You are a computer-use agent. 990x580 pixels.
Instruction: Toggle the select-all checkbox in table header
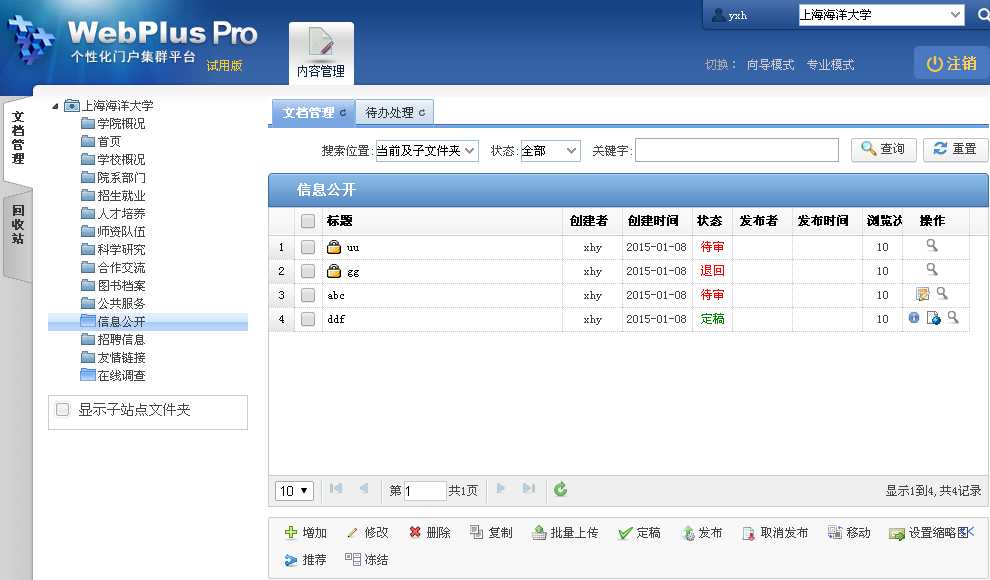click(x=308, y=221)
